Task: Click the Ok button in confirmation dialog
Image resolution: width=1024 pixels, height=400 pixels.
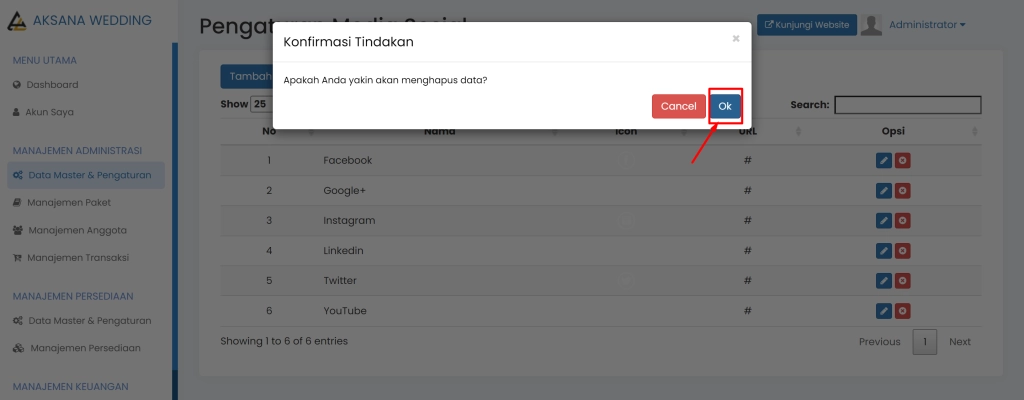Action: 725,106
